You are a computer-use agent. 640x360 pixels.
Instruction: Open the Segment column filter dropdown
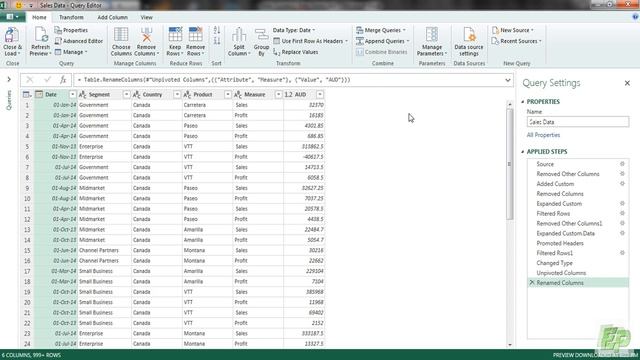coord(126,94)
